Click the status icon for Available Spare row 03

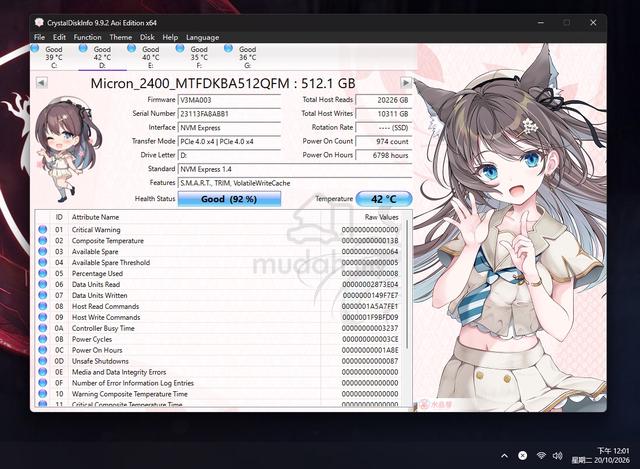42,251
